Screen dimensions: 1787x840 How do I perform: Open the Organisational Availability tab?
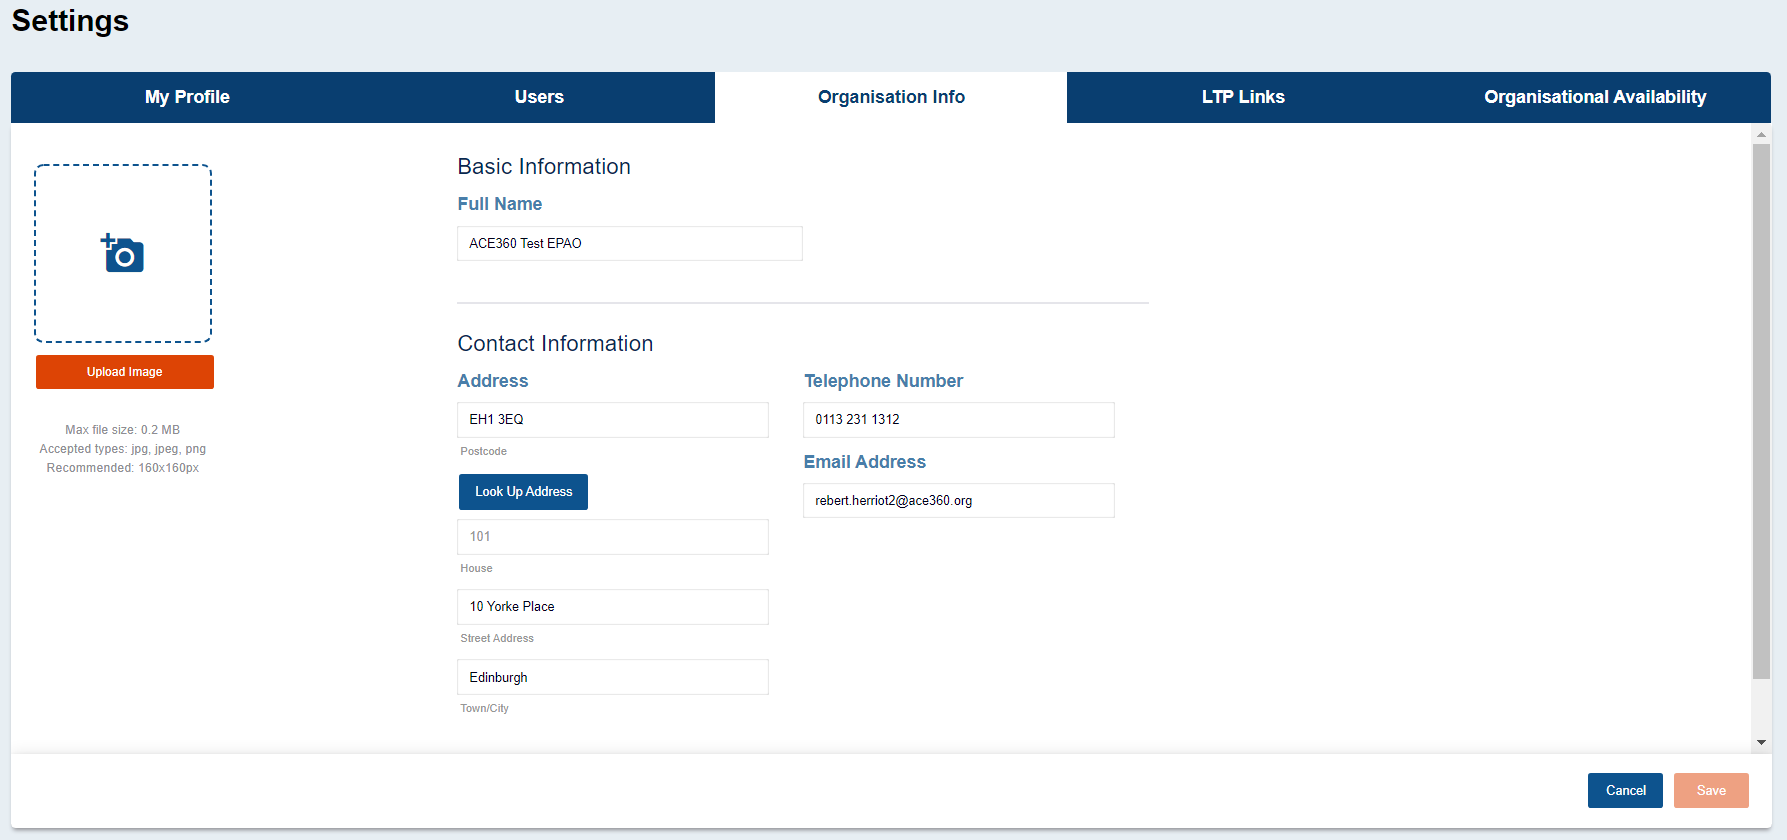pos(1595,97)
